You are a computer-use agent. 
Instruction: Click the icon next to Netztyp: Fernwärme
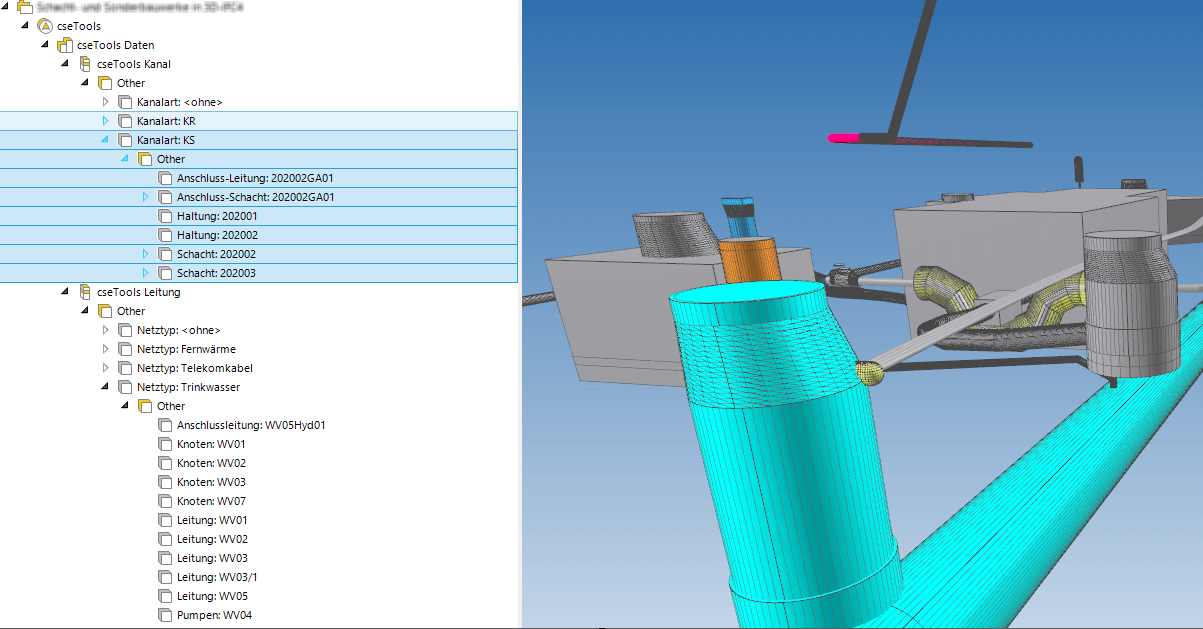[x=125, y=349]
